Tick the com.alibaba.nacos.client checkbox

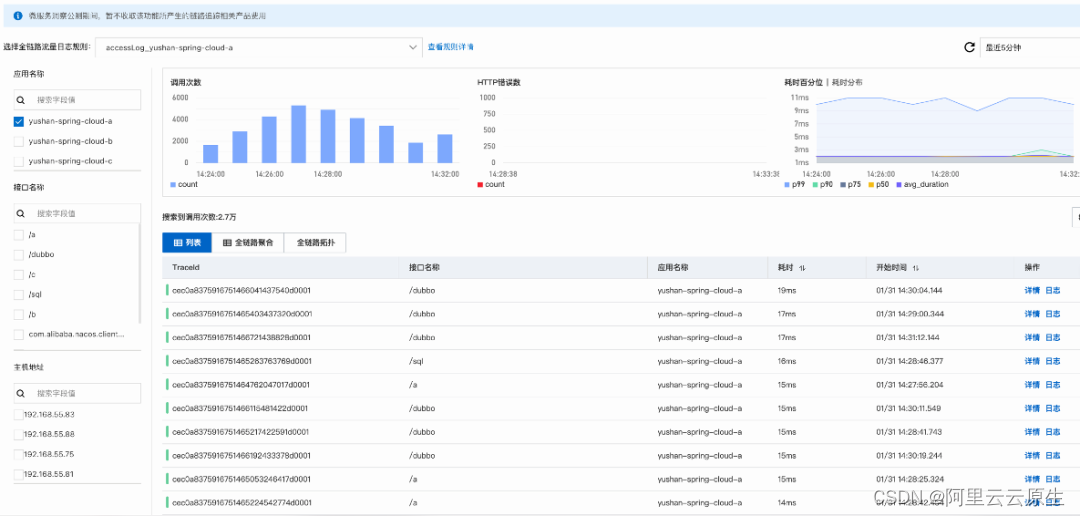click(x=19, y=335)
